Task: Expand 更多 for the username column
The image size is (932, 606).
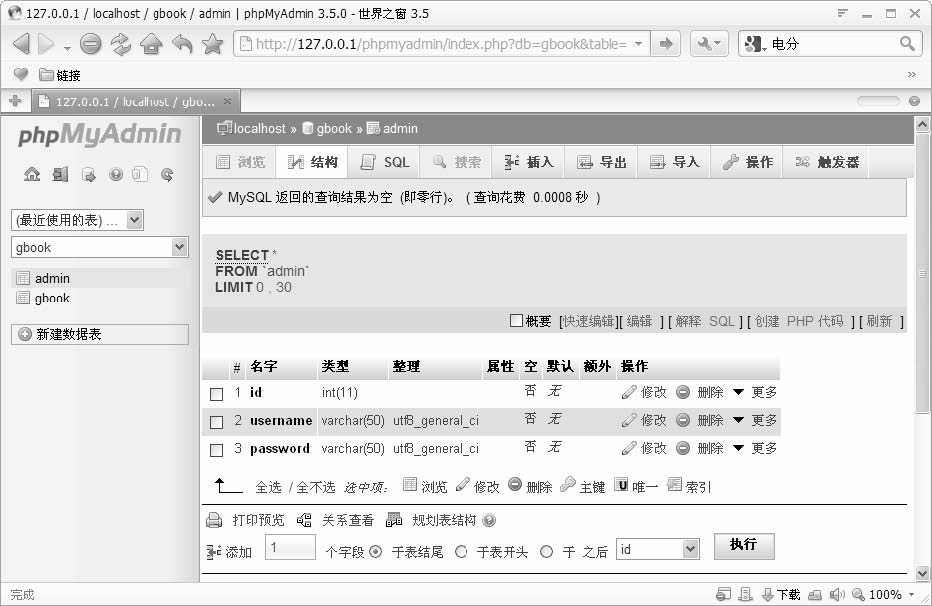Action: 755,420
